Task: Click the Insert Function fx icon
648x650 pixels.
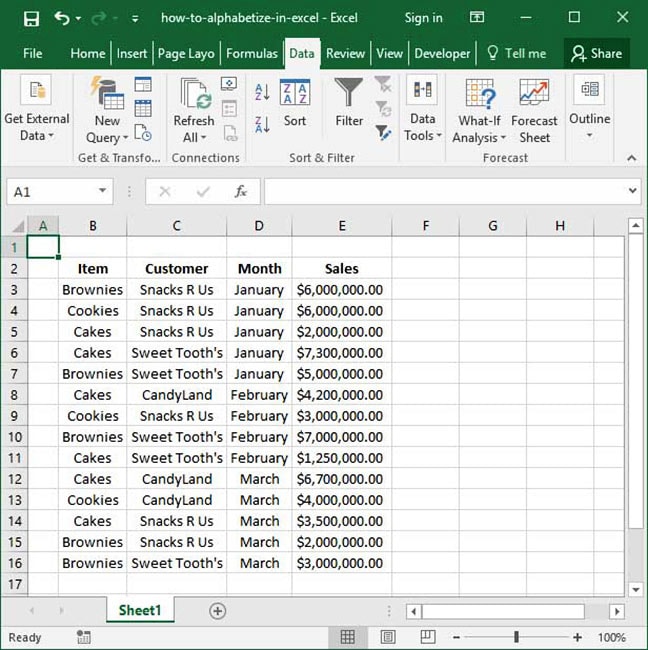Action: (240, 192)
